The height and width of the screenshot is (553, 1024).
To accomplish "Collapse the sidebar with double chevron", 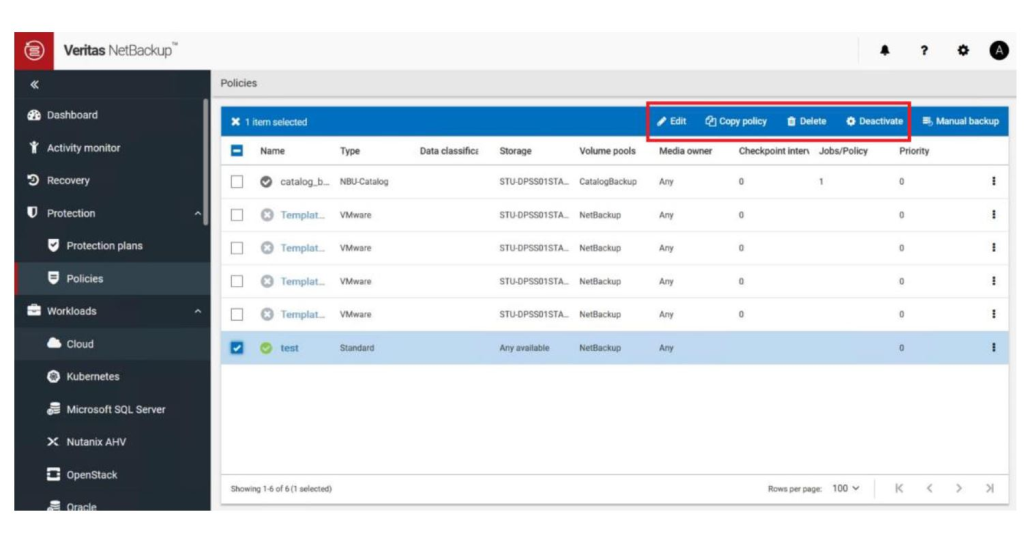I will point(35,84).
